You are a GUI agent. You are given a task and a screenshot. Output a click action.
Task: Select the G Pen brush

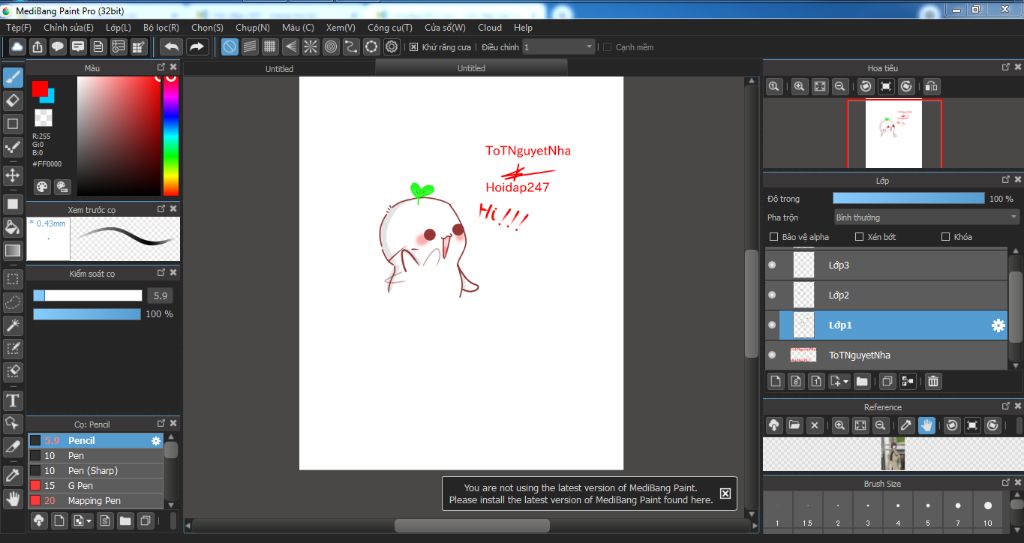[95, 485]
